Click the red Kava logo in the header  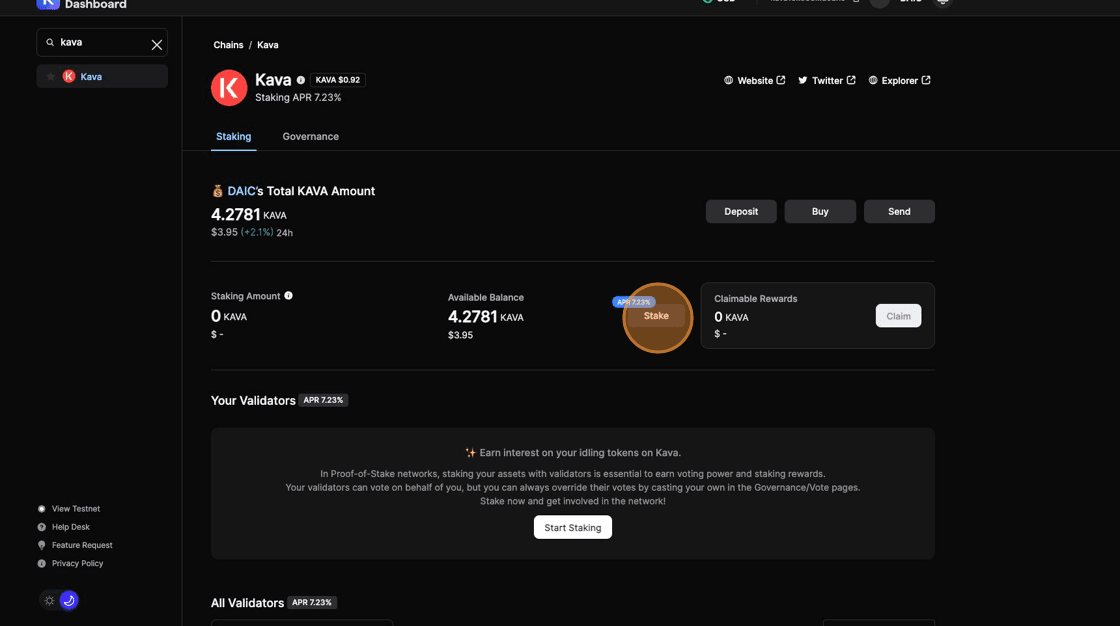pos(229,88)
